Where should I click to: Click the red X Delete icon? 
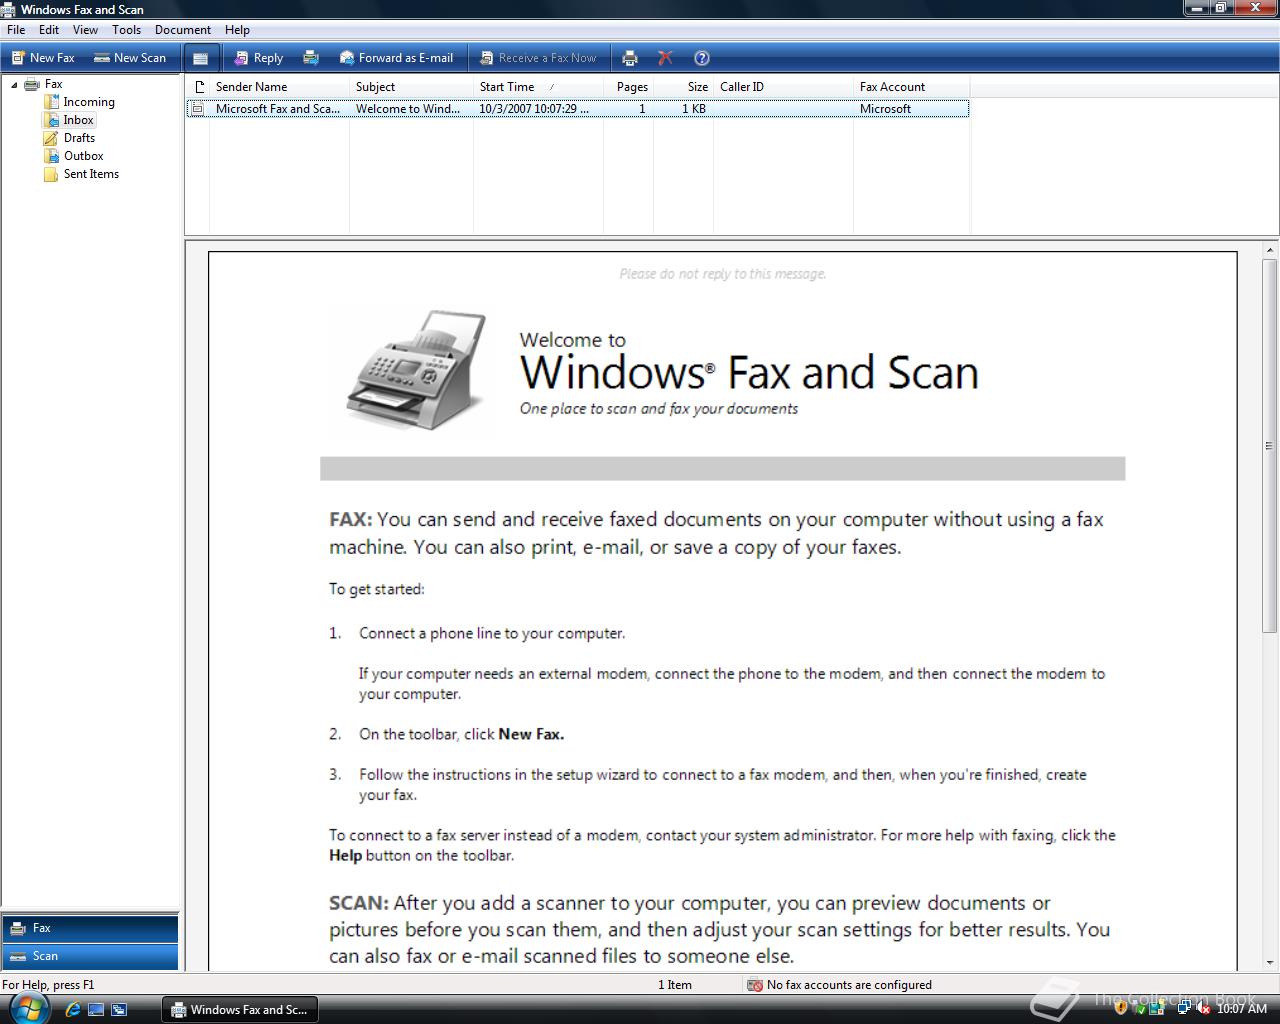tap(665, 58)
